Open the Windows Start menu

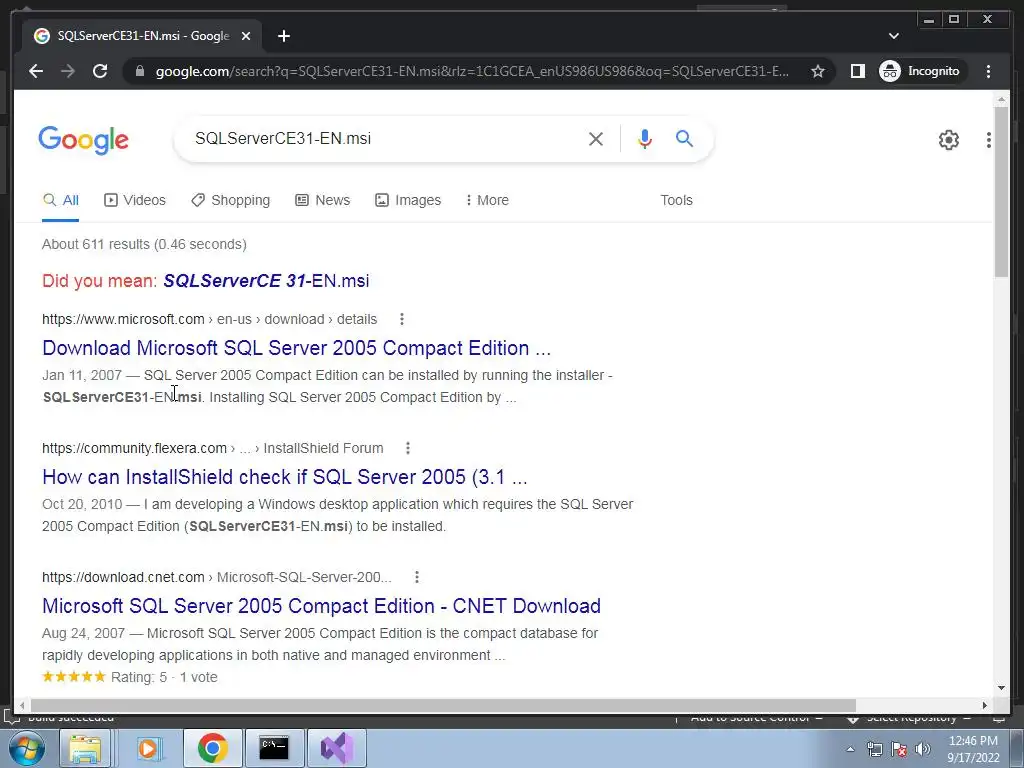tap(27, 748)
